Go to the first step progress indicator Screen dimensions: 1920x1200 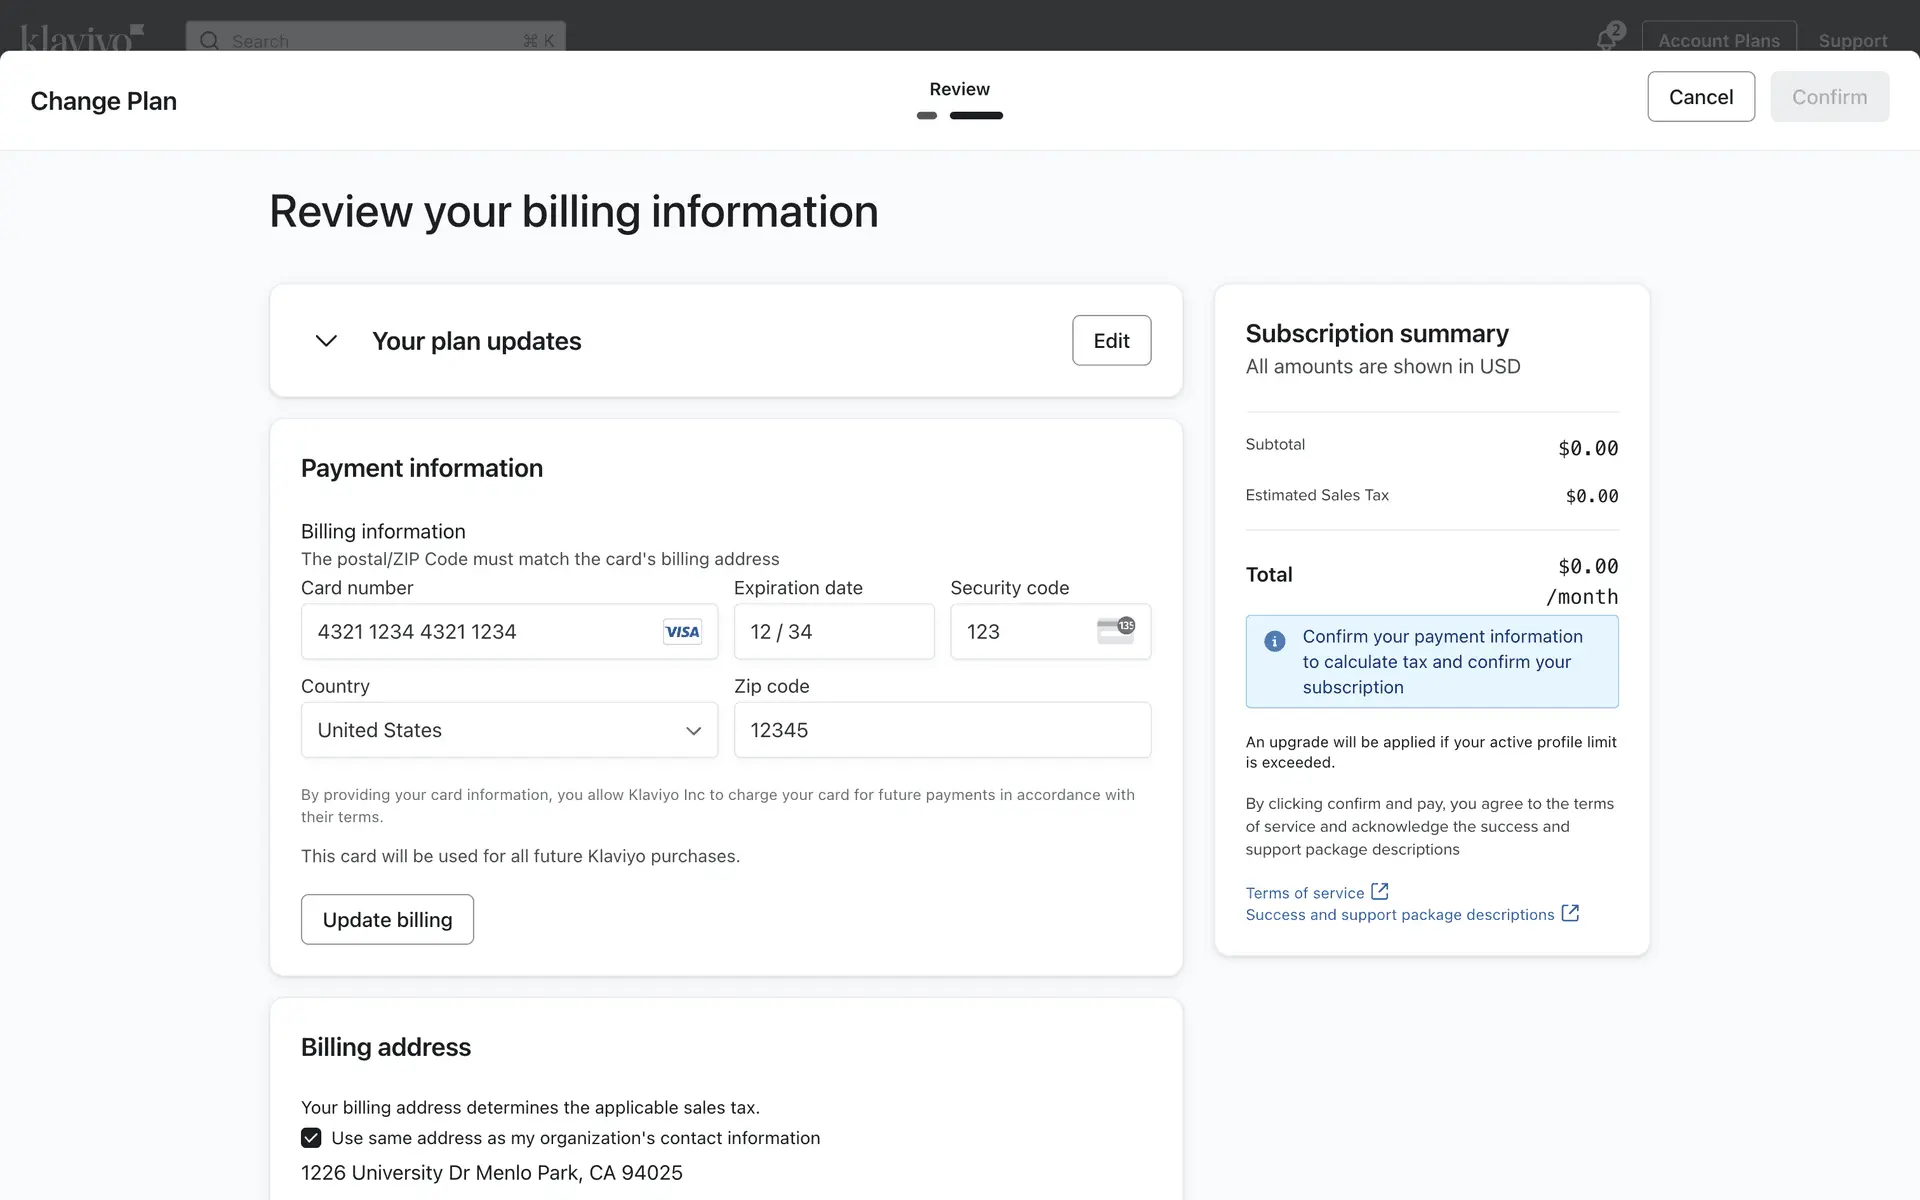[927, 116]
